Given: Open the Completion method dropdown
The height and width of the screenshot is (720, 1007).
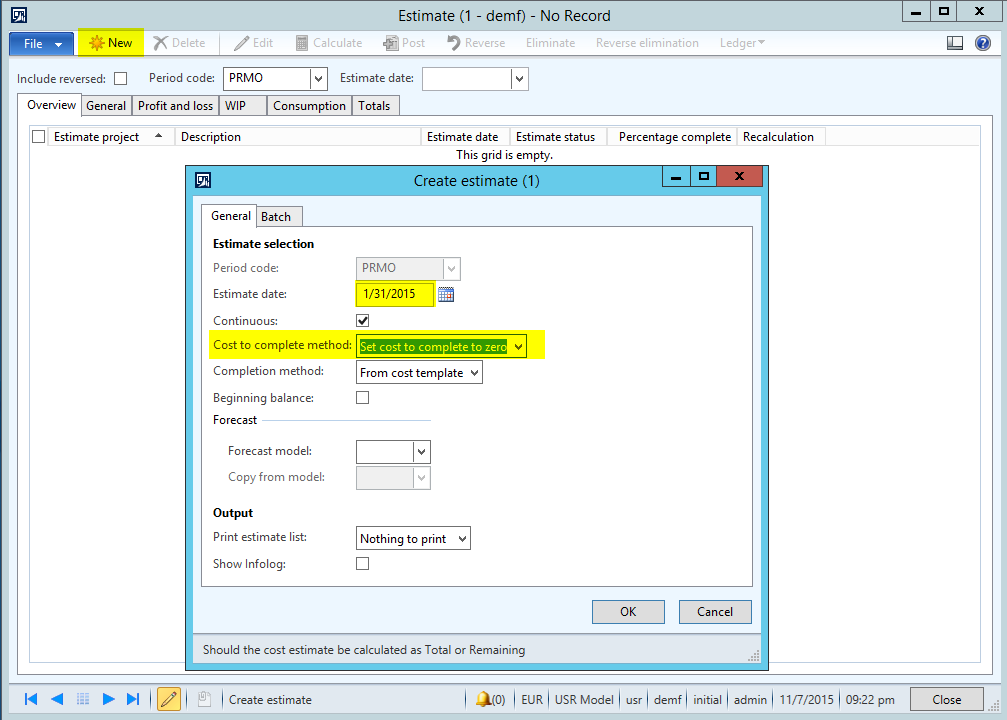Looking at the screenshot, I should point(474,373).
